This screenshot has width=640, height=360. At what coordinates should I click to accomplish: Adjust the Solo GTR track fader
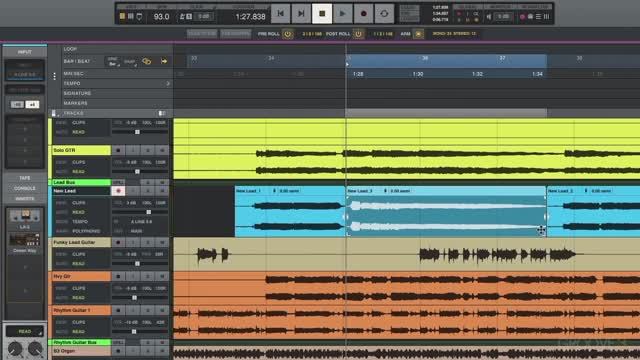coord(137,172)
